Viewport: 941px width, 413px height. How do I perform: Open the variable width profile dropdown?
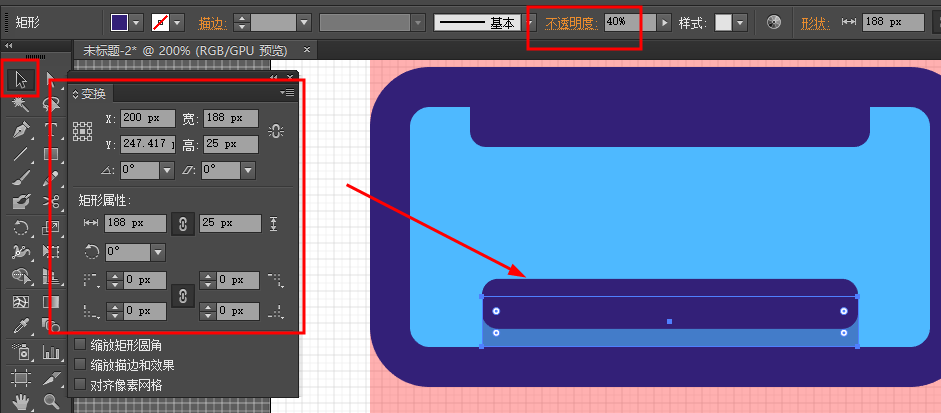click(x=419, y=23)
